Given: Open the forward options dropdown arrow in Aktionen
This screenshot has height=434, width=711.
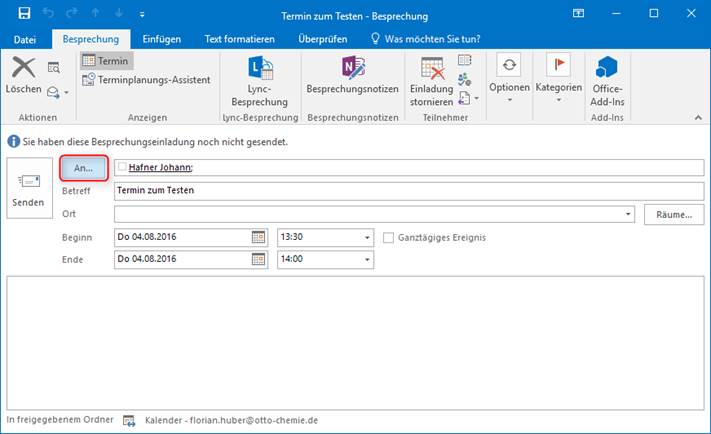Looking at the screenshot, I should click(67, 93).
